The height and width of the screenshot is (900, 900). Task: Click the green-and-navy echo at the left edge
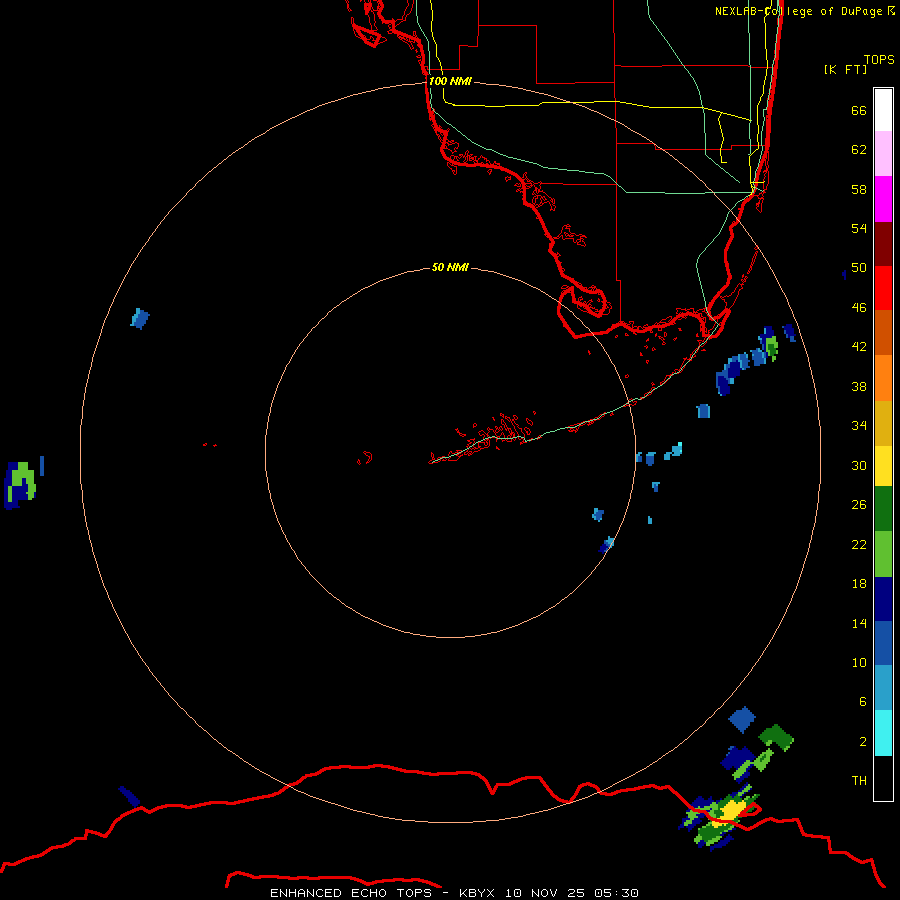(x=21, y=484)
